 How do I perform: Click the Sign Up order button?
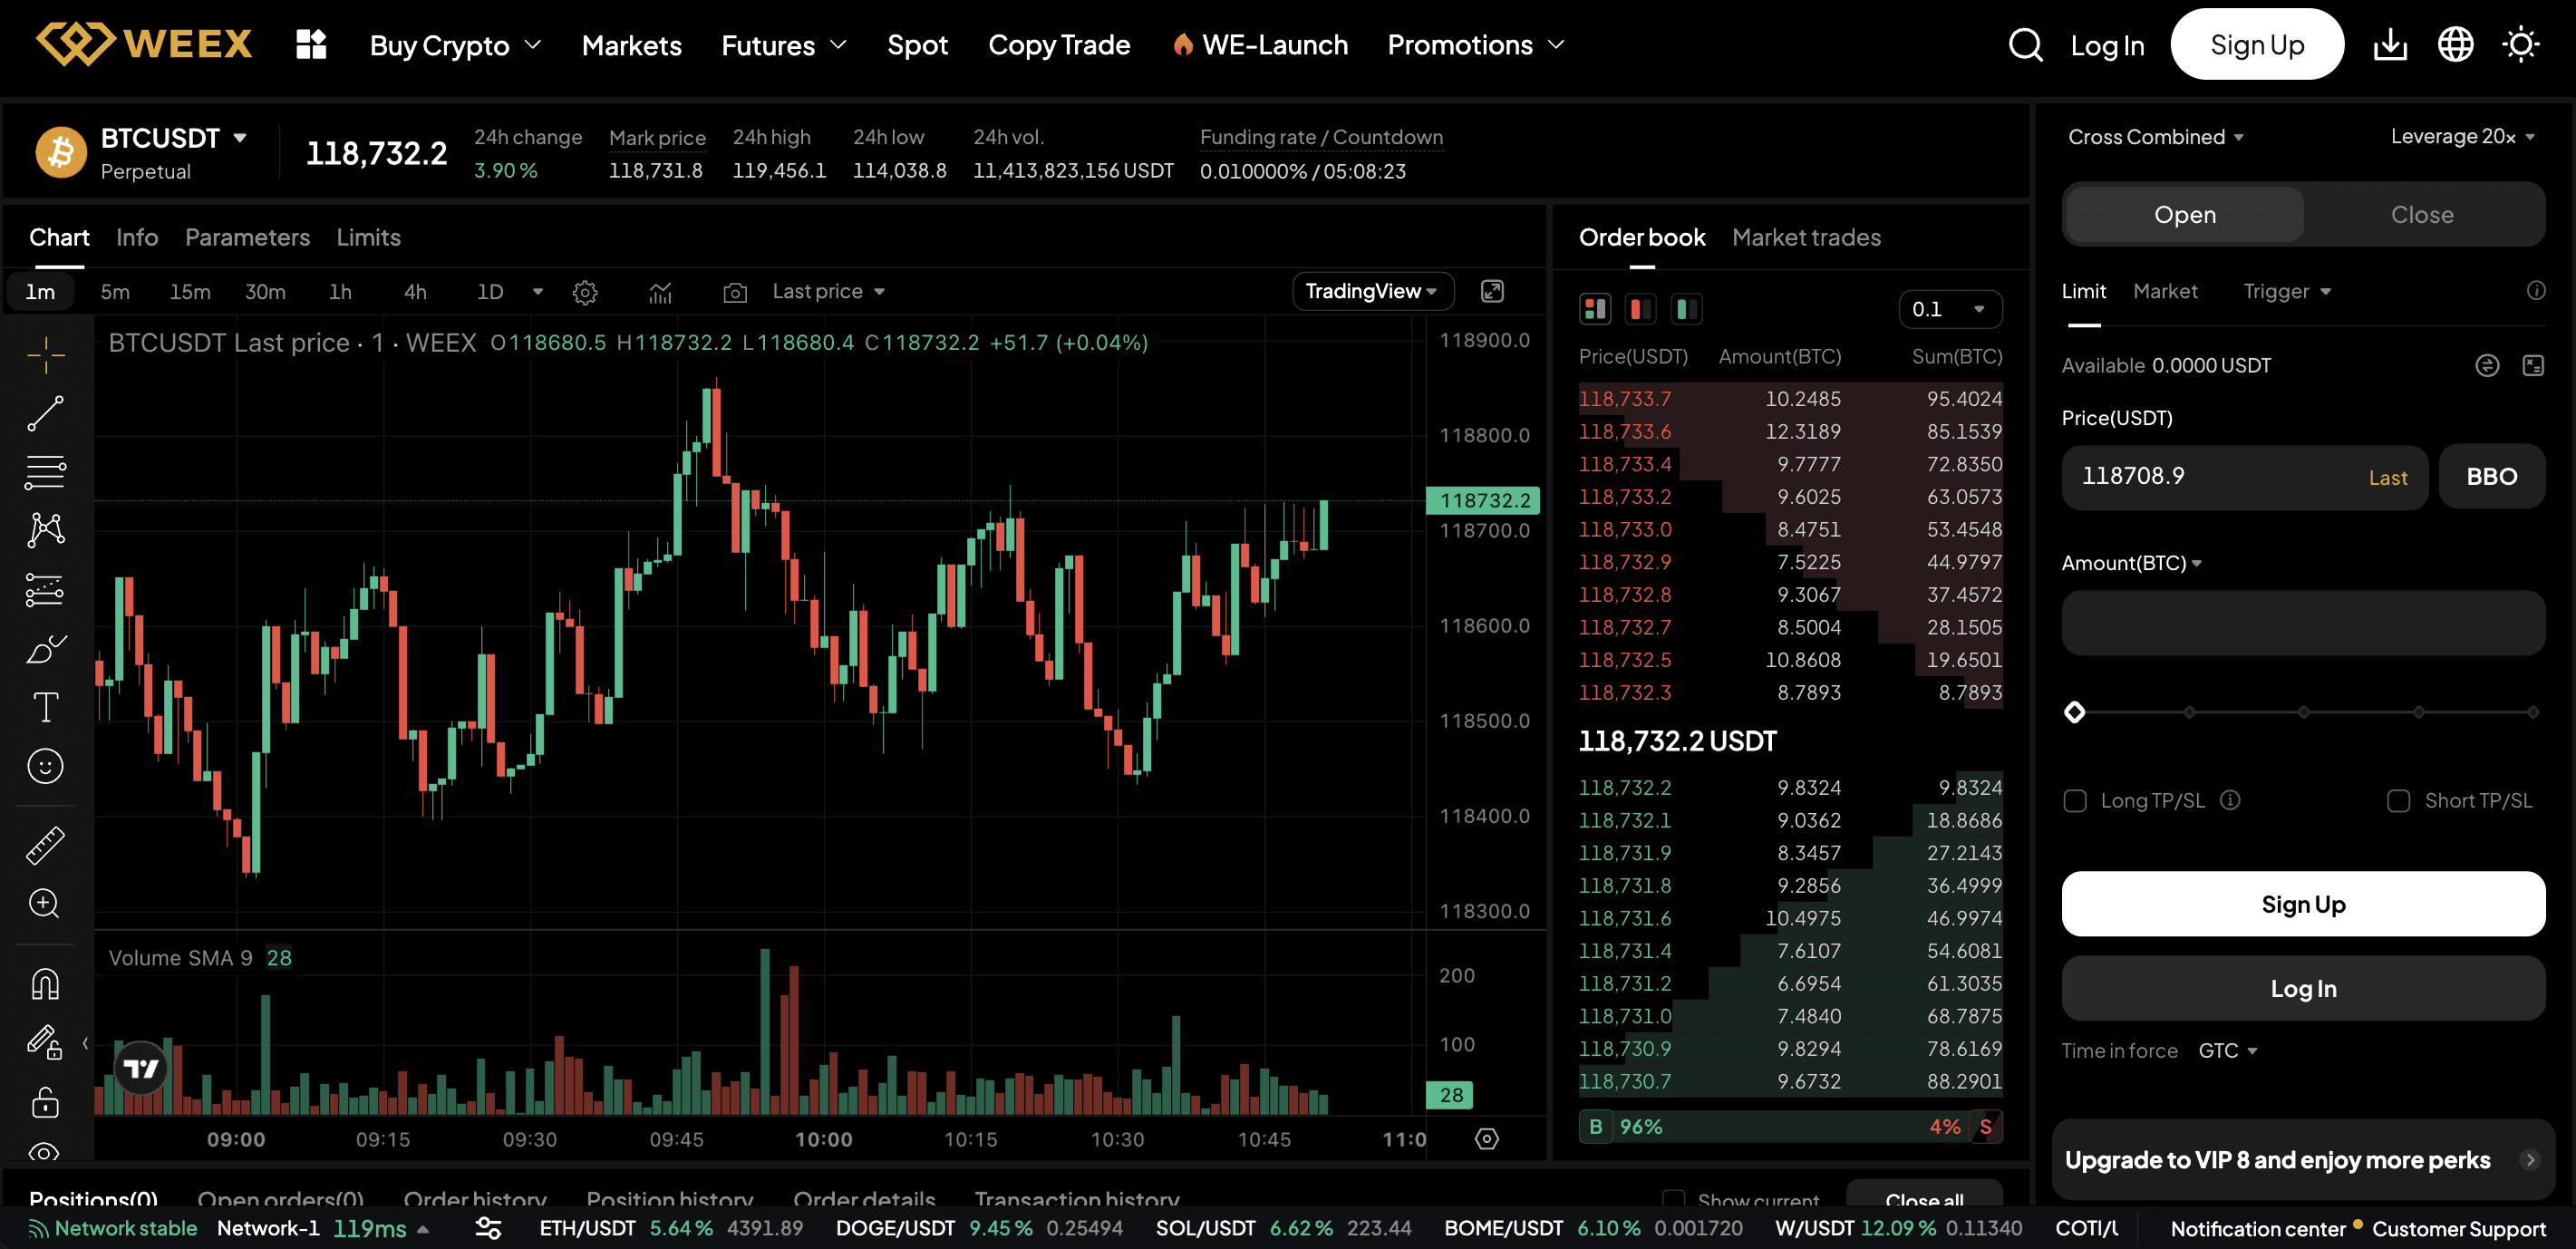click(x=2302, y=903)
